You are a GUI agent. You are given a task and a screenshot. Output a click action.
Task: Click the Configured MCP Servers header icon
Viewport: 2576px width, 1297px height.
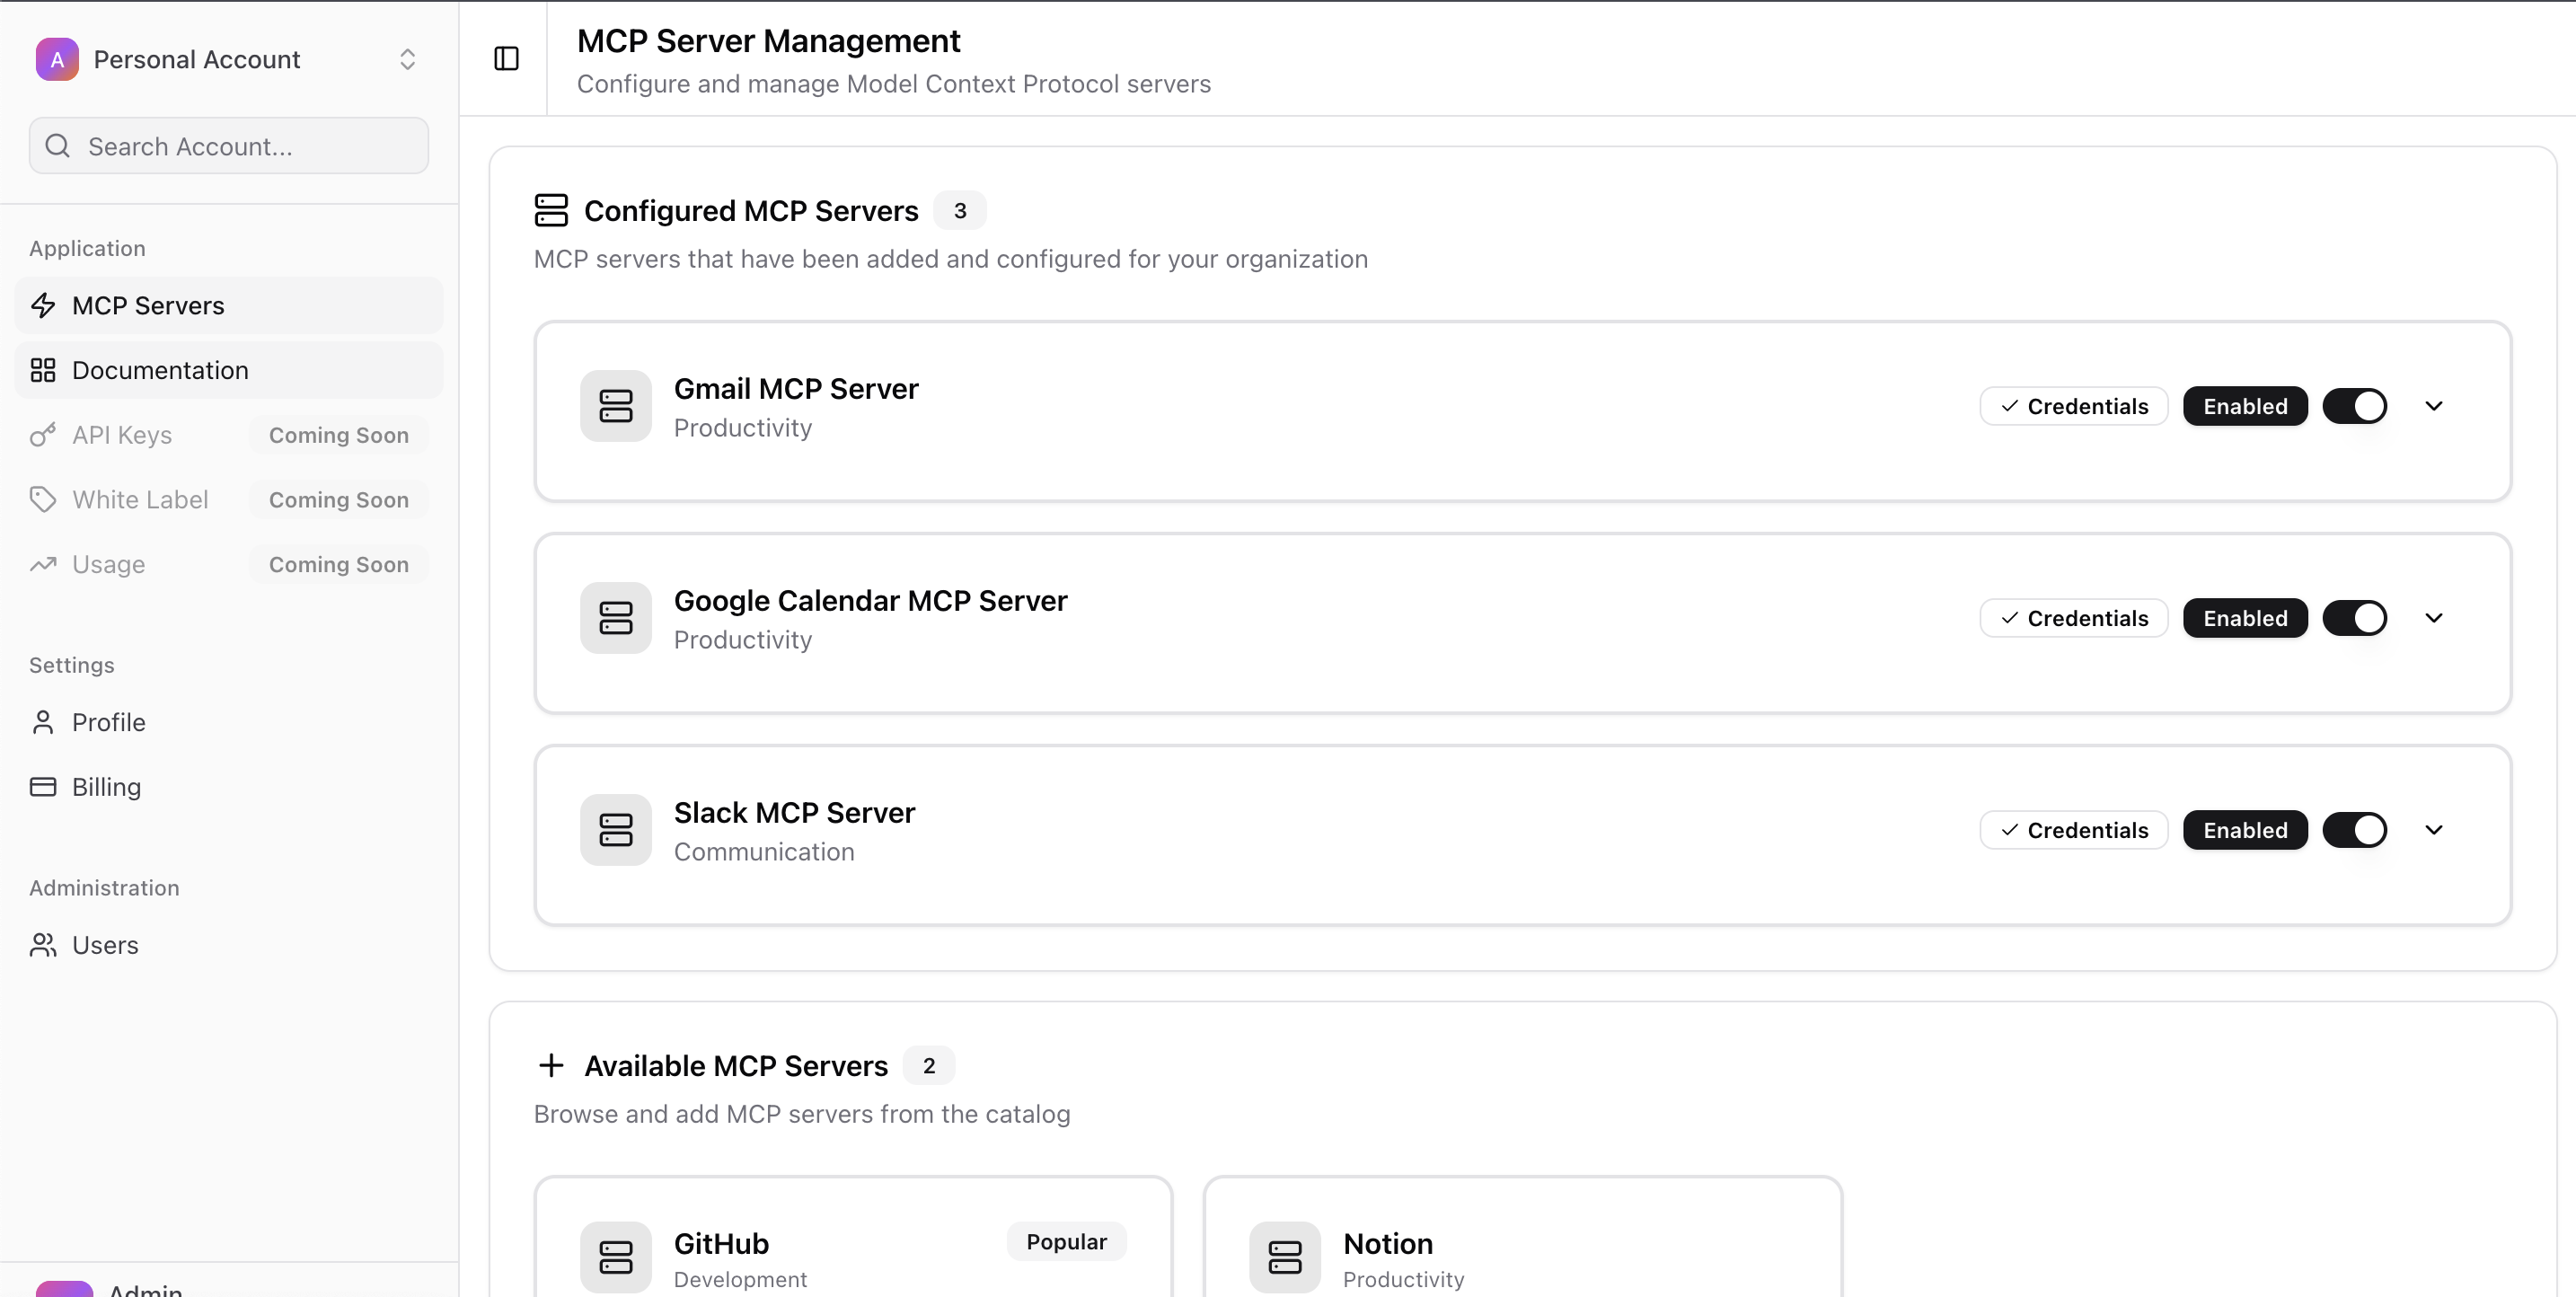pyautogui.click(x=551, y=211)
